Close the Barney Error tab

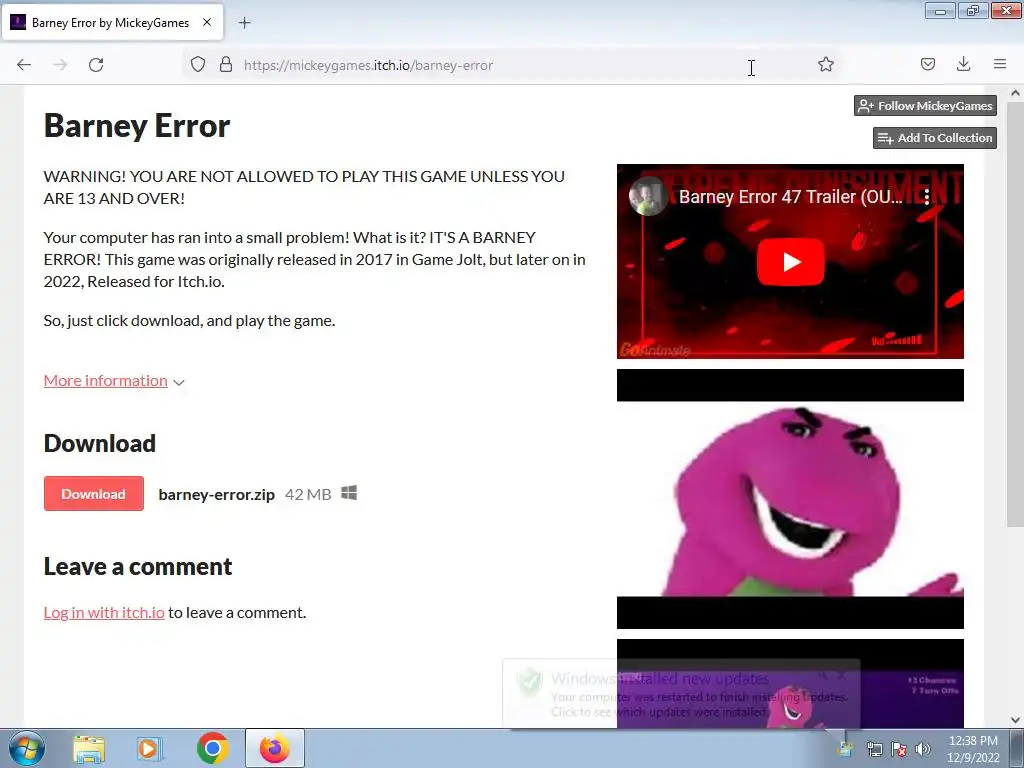tap(207, 22)
